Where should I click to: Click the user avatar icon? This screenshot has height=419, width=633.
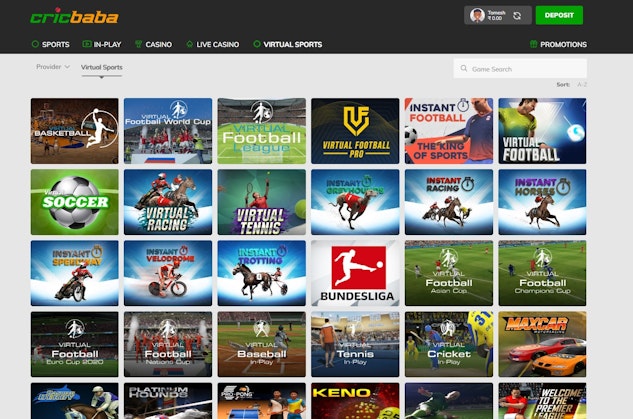(x=477, y=15)
